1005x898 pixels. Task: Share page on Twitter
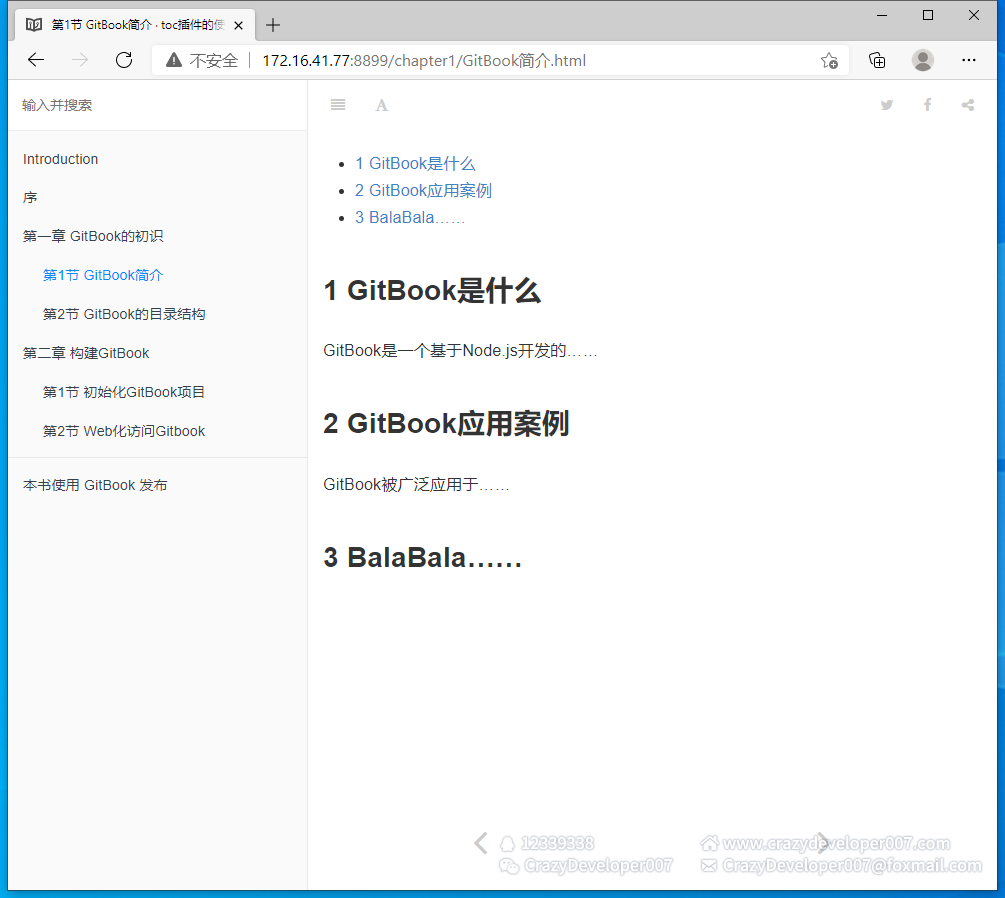coord(886,104)
